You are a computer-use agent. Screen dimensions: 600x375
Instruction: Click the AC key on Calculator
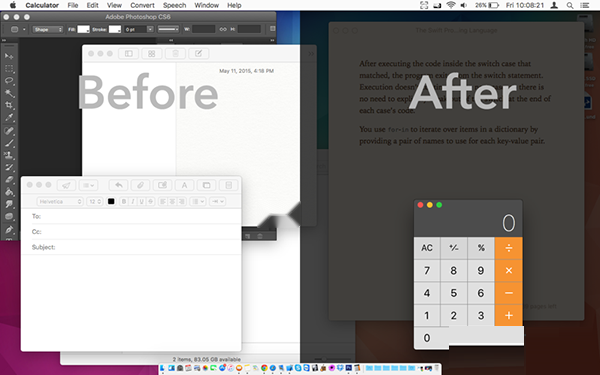coord(427,248)
